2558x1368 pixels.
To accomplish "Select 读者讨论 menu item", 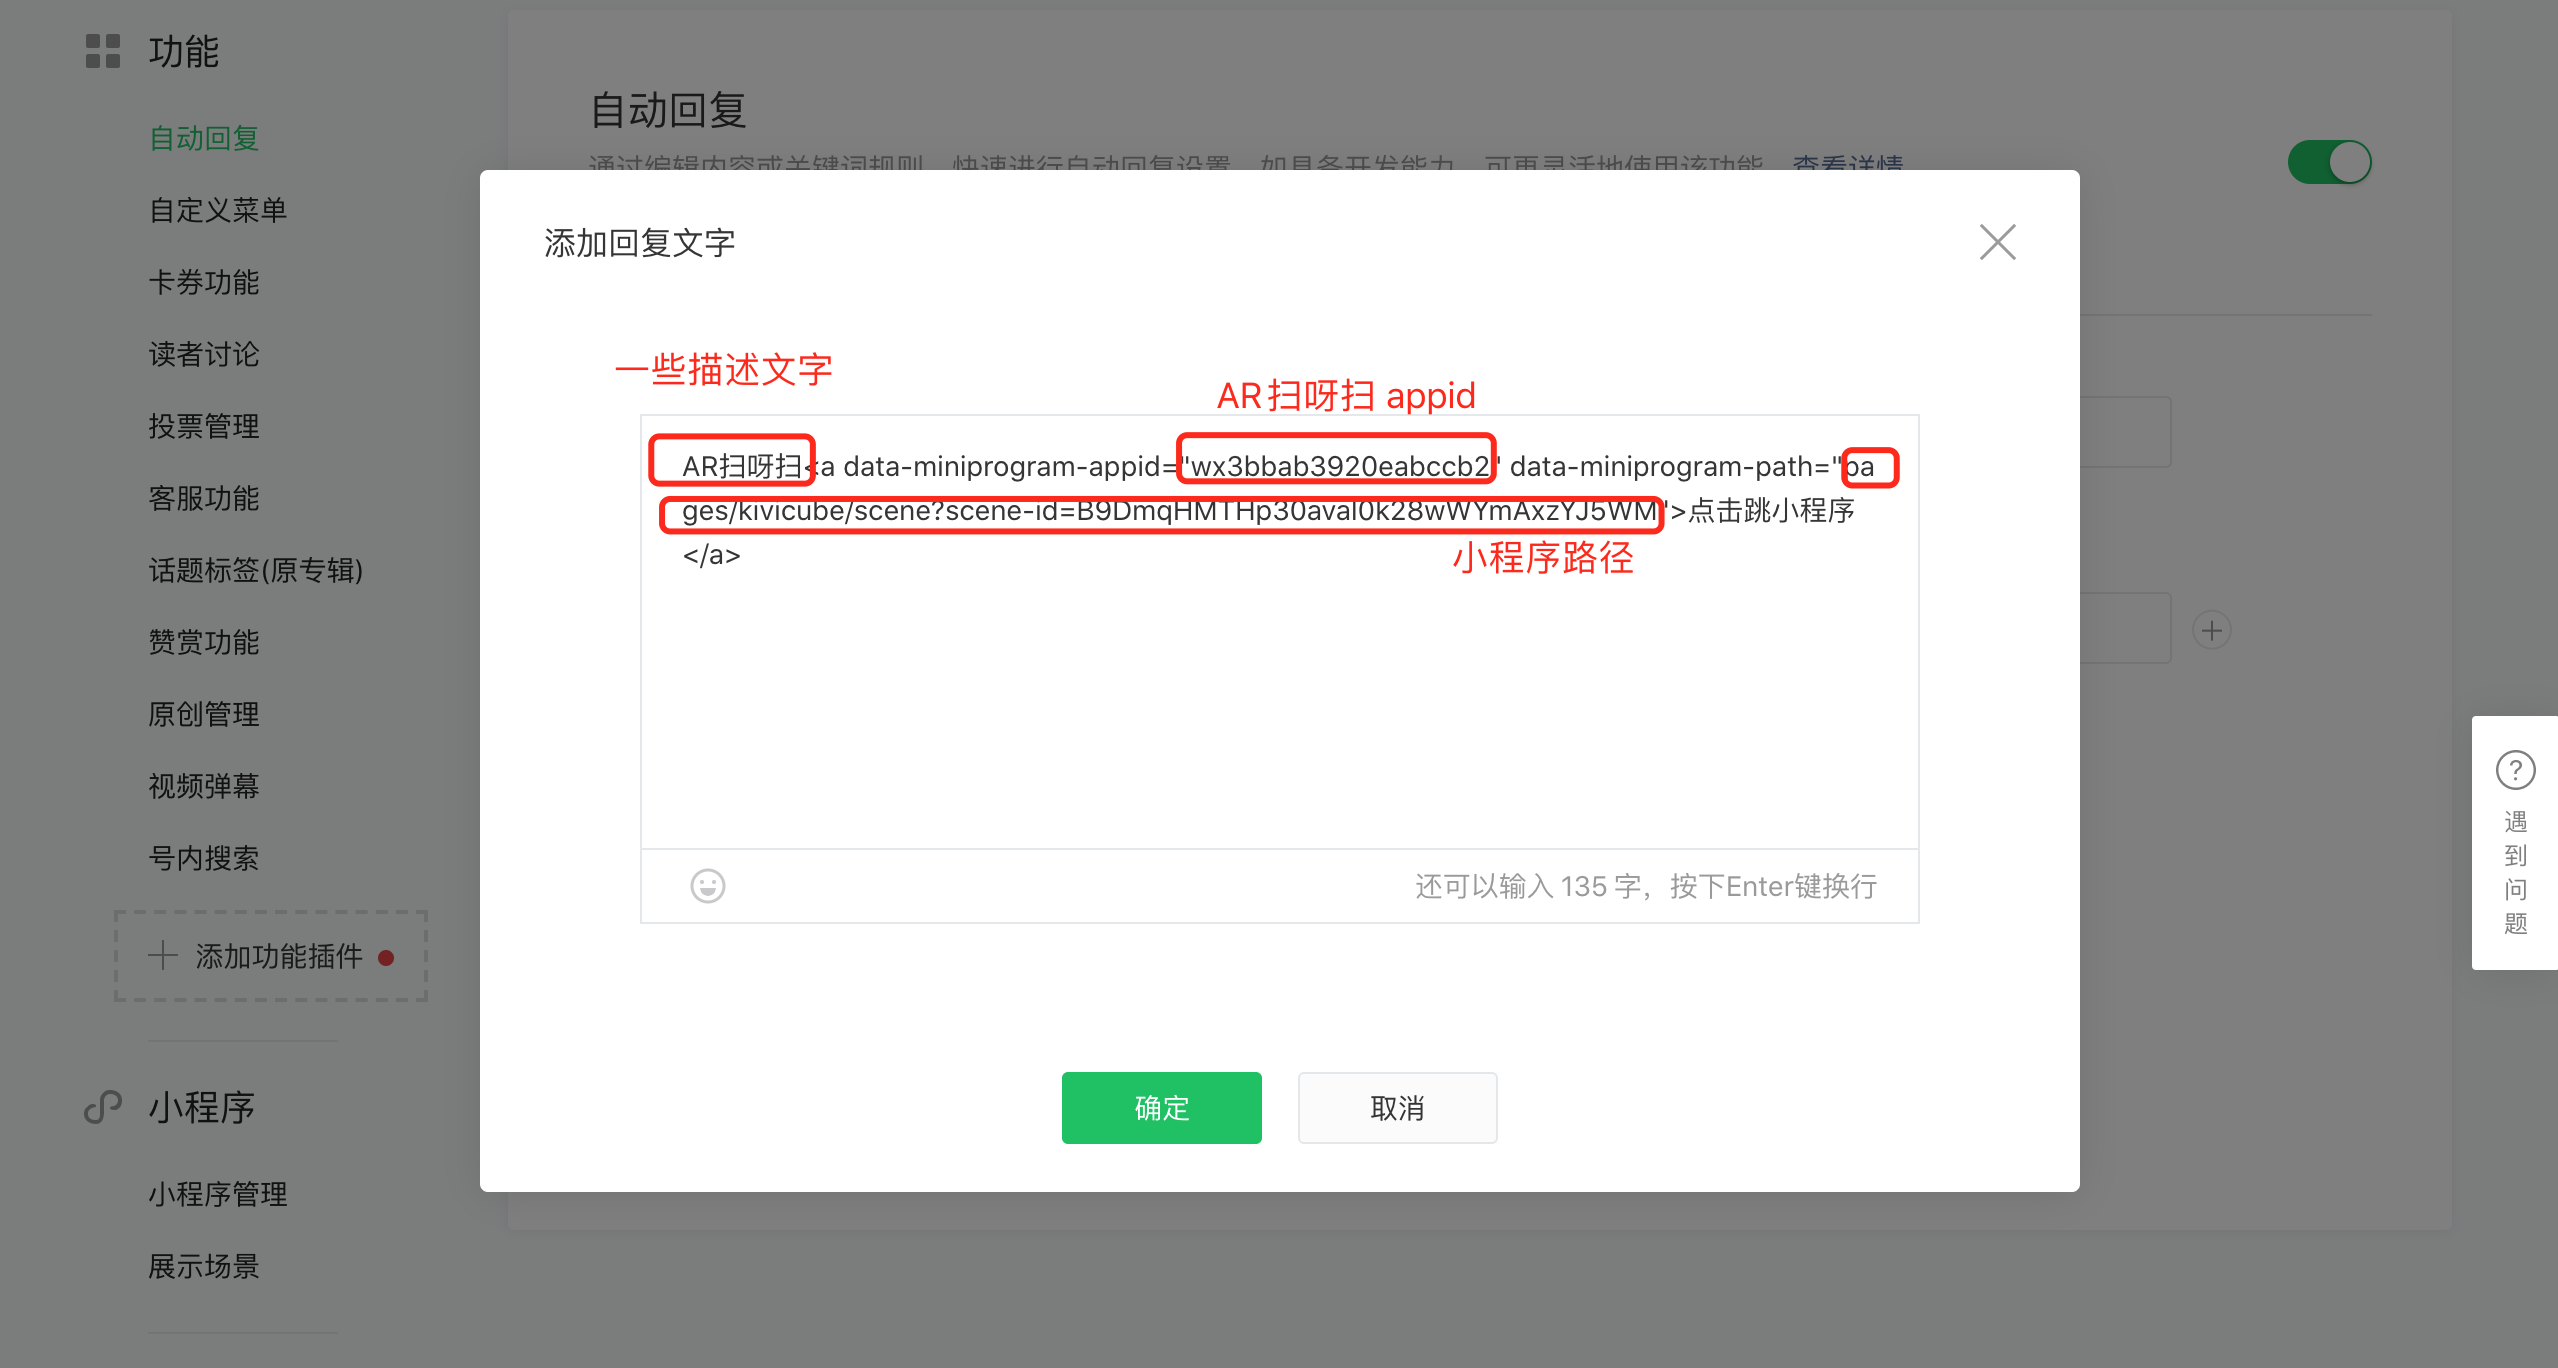I will click(x=204, y=354).
